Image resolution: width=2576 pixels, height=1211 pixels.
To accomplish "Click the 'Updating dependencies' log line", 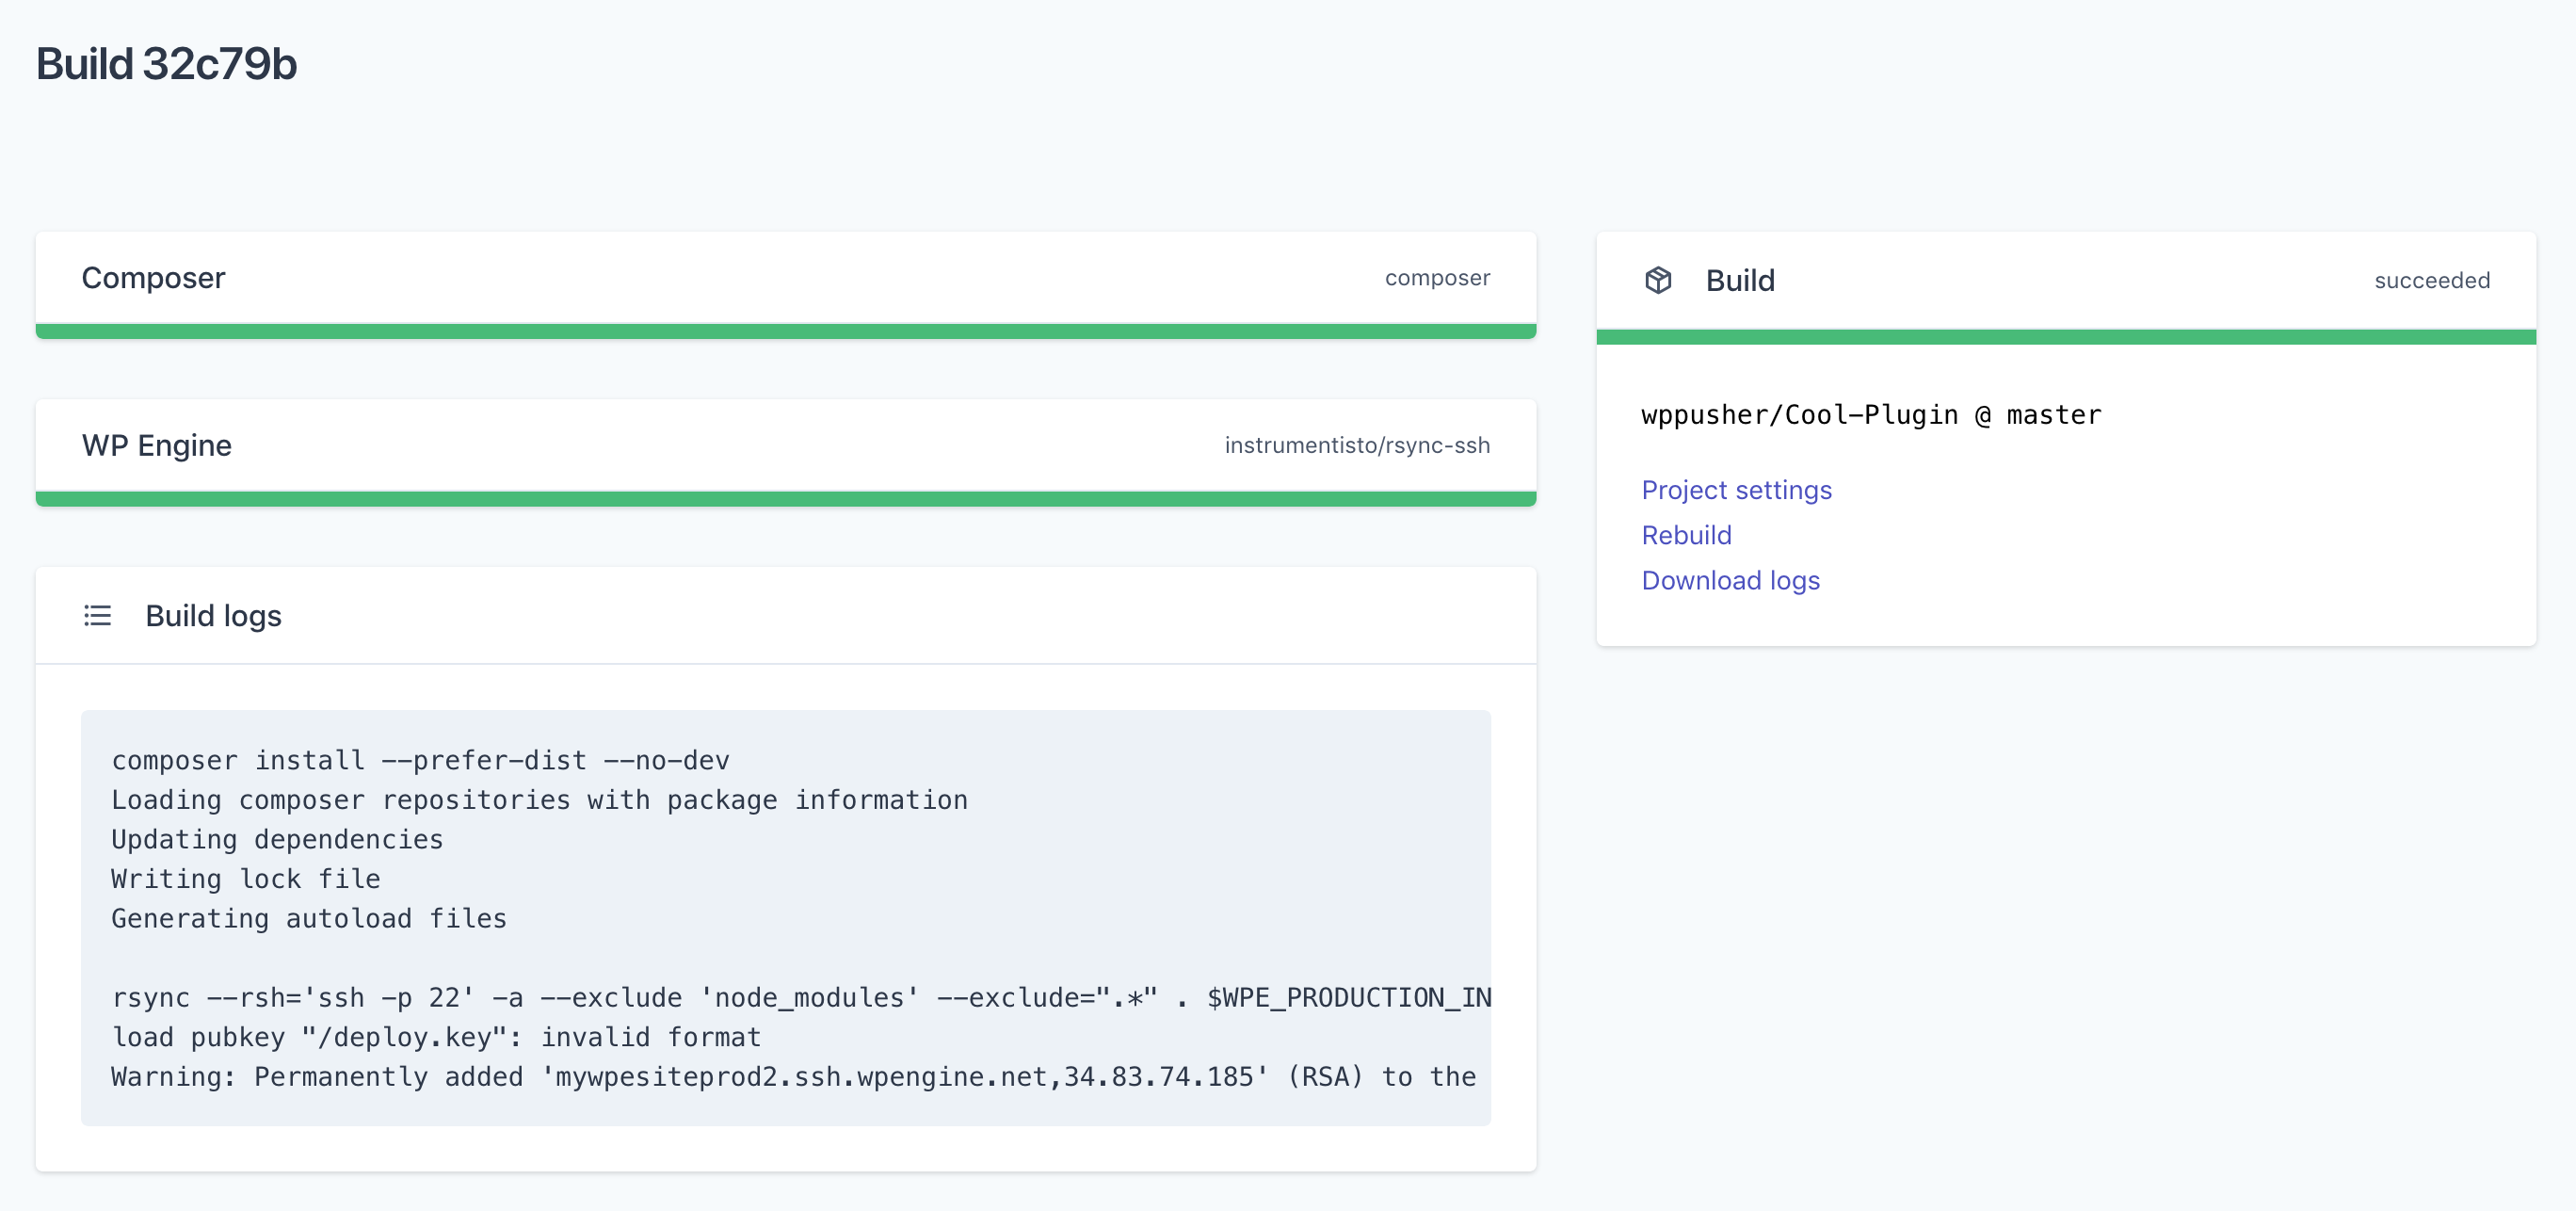I will 277,840.
